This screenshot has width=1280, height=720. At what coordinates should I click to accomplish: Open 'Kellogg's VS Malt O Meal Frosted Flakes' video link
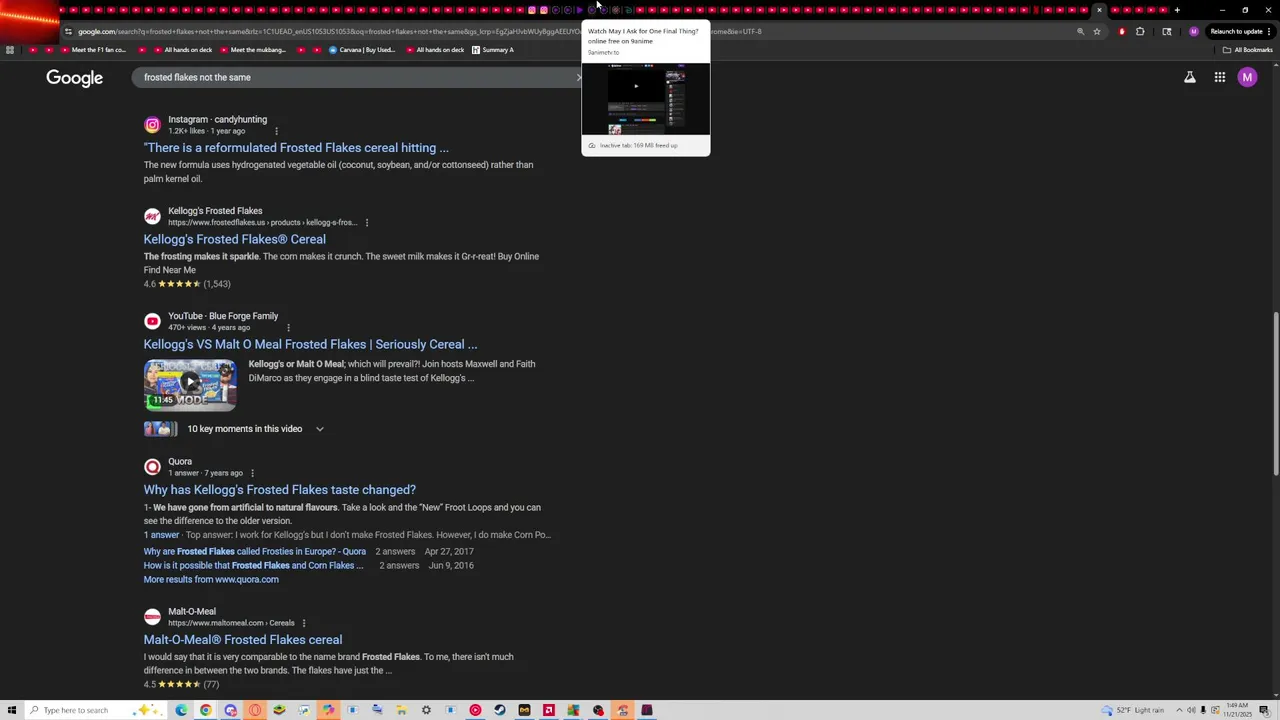pos(310,344)
